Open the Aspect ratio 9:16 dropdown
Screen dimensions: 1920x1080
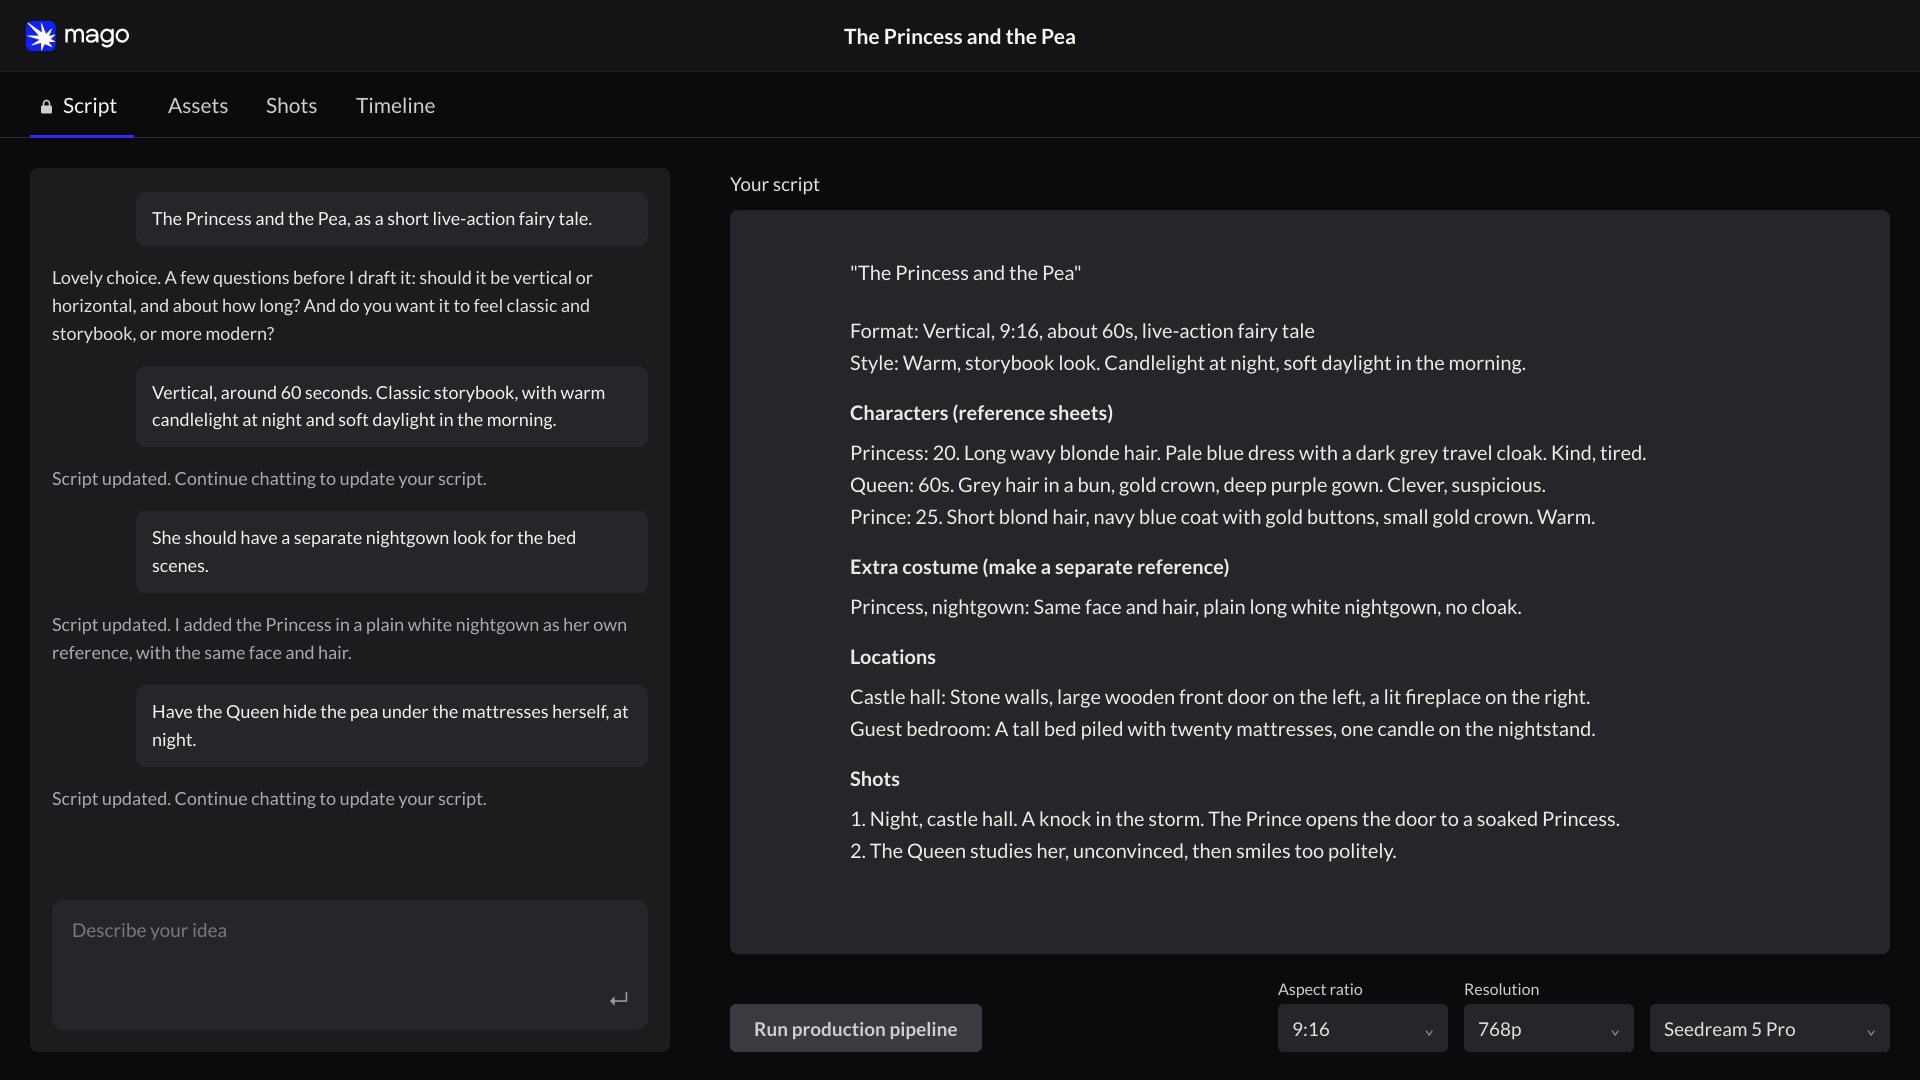pos(1363,1028)
